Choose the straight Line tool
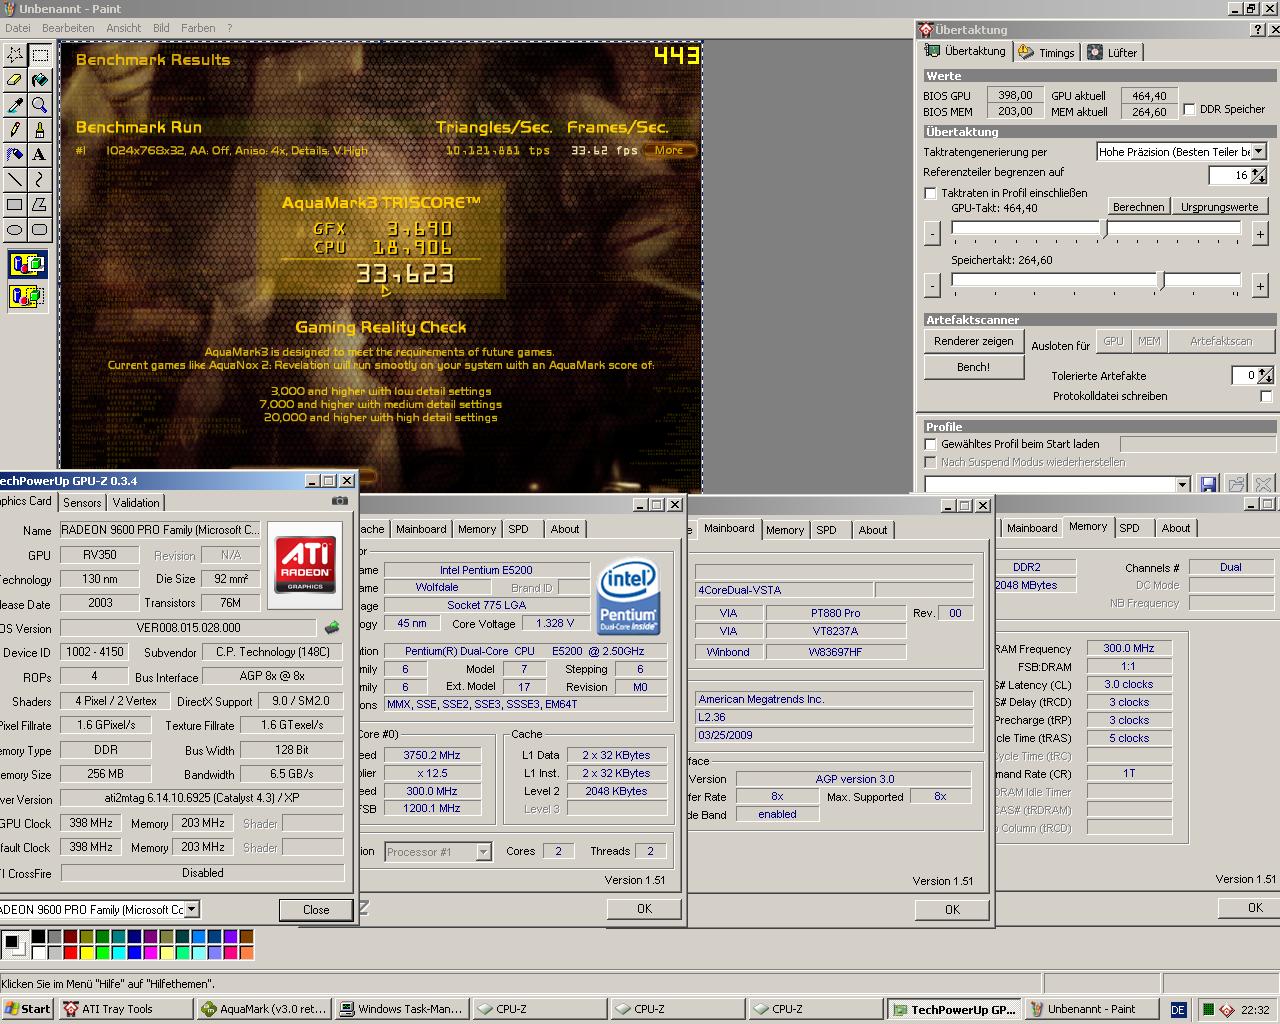The image size is (1280, 1024). [x=15, y=179]
